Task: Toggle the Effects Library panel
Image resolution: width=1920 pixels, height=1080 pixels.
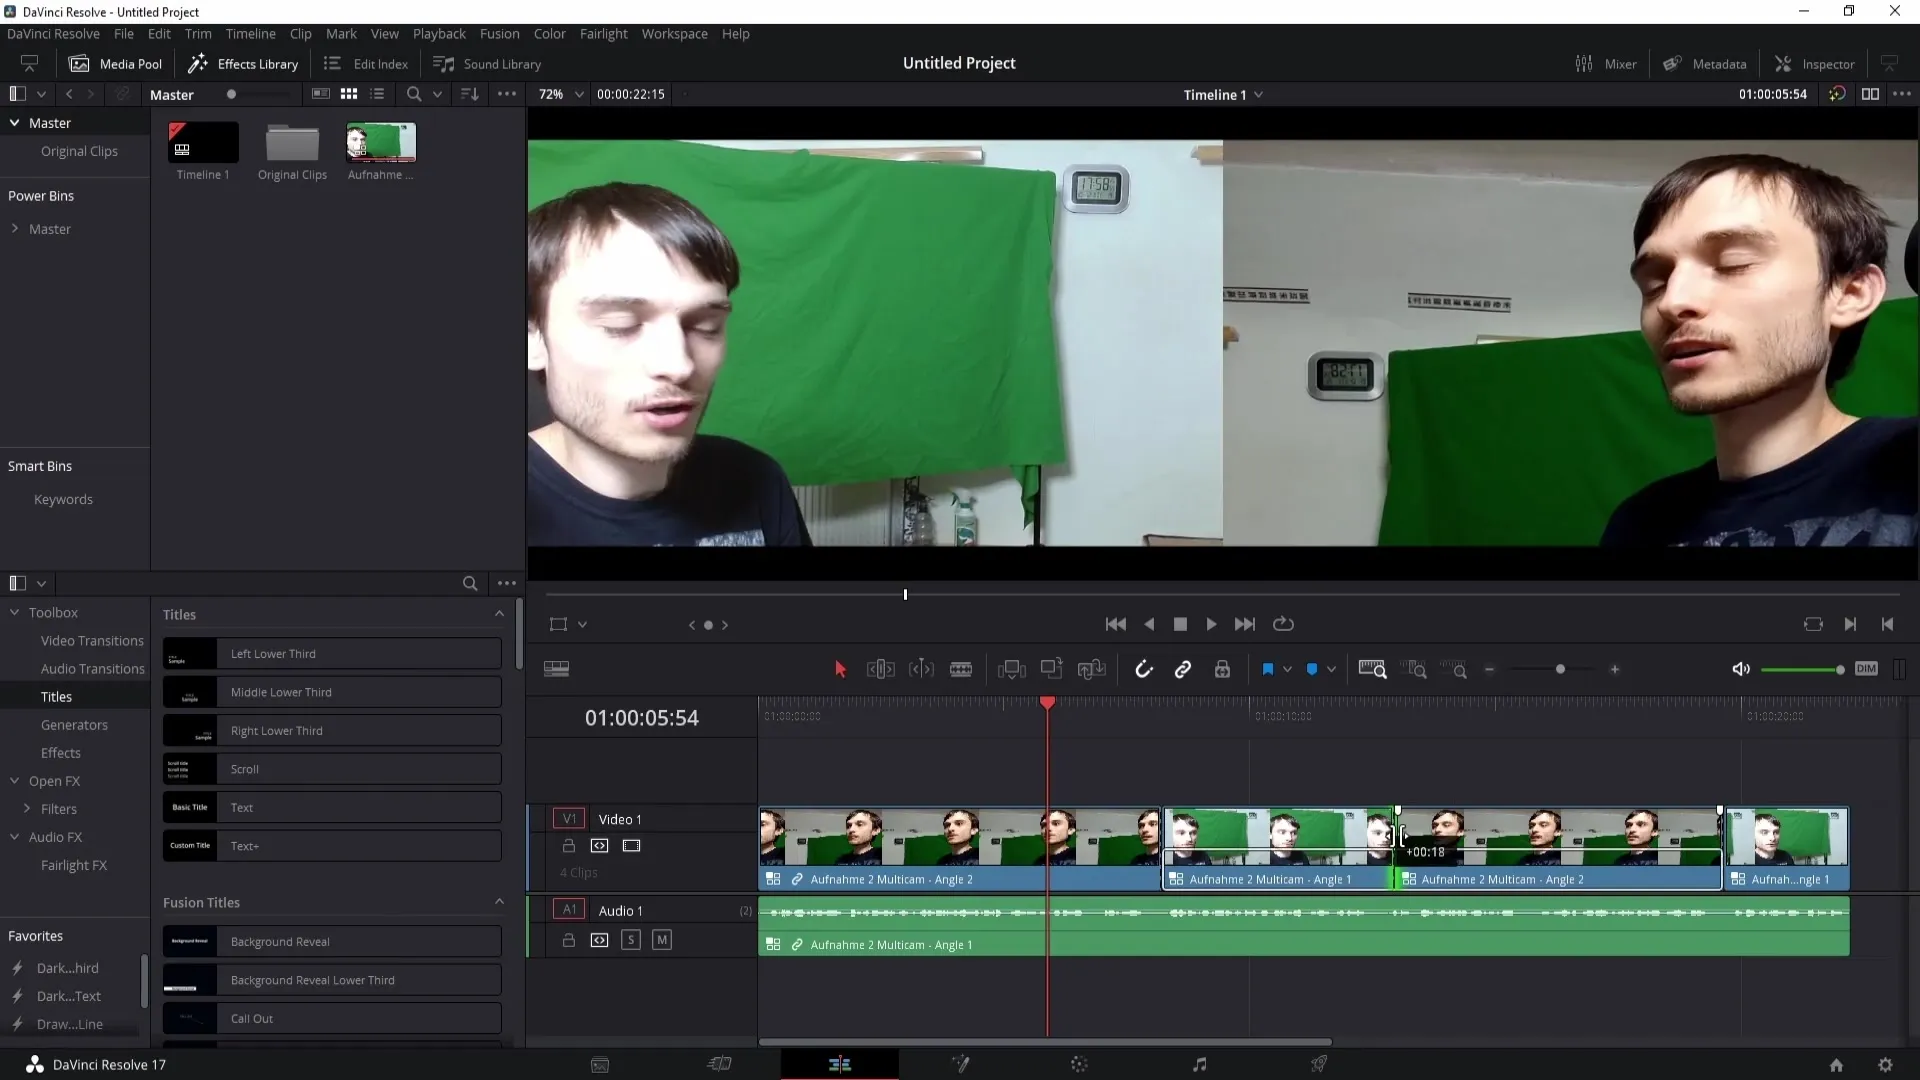Action: point(243,64)
